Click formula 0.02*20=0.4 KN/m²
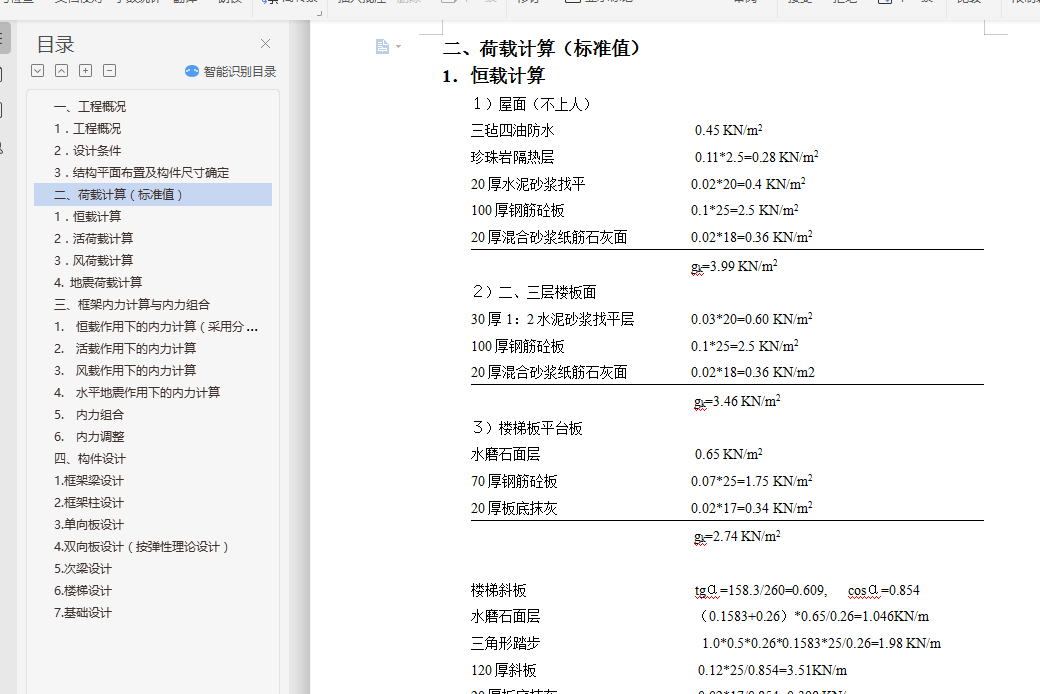The width and height of the screenshot is (1040, 694). coord(748,184)
